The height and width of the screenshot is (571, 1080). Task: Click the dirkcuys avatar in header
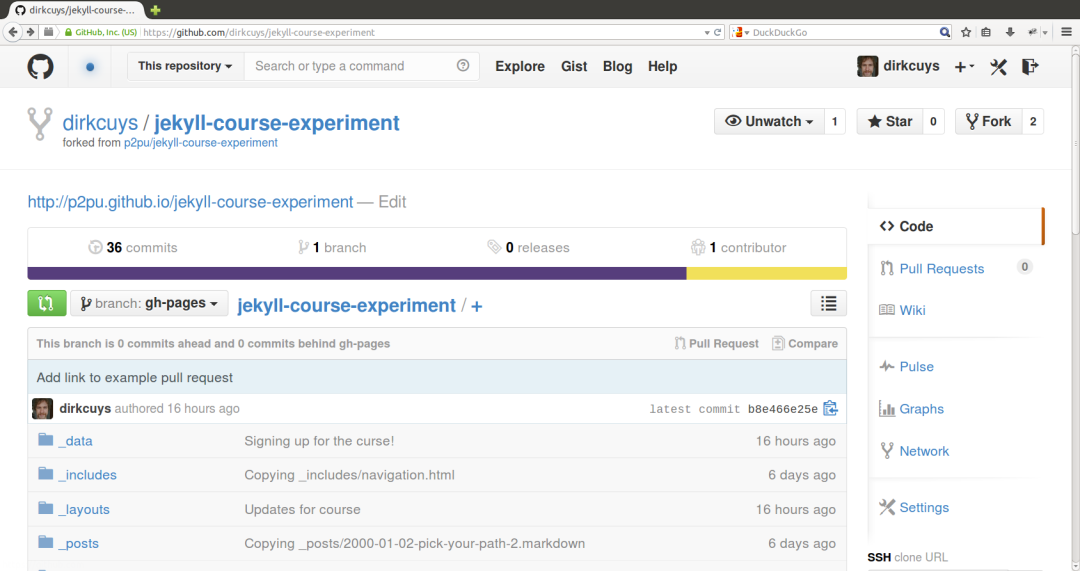pos(867,66)
